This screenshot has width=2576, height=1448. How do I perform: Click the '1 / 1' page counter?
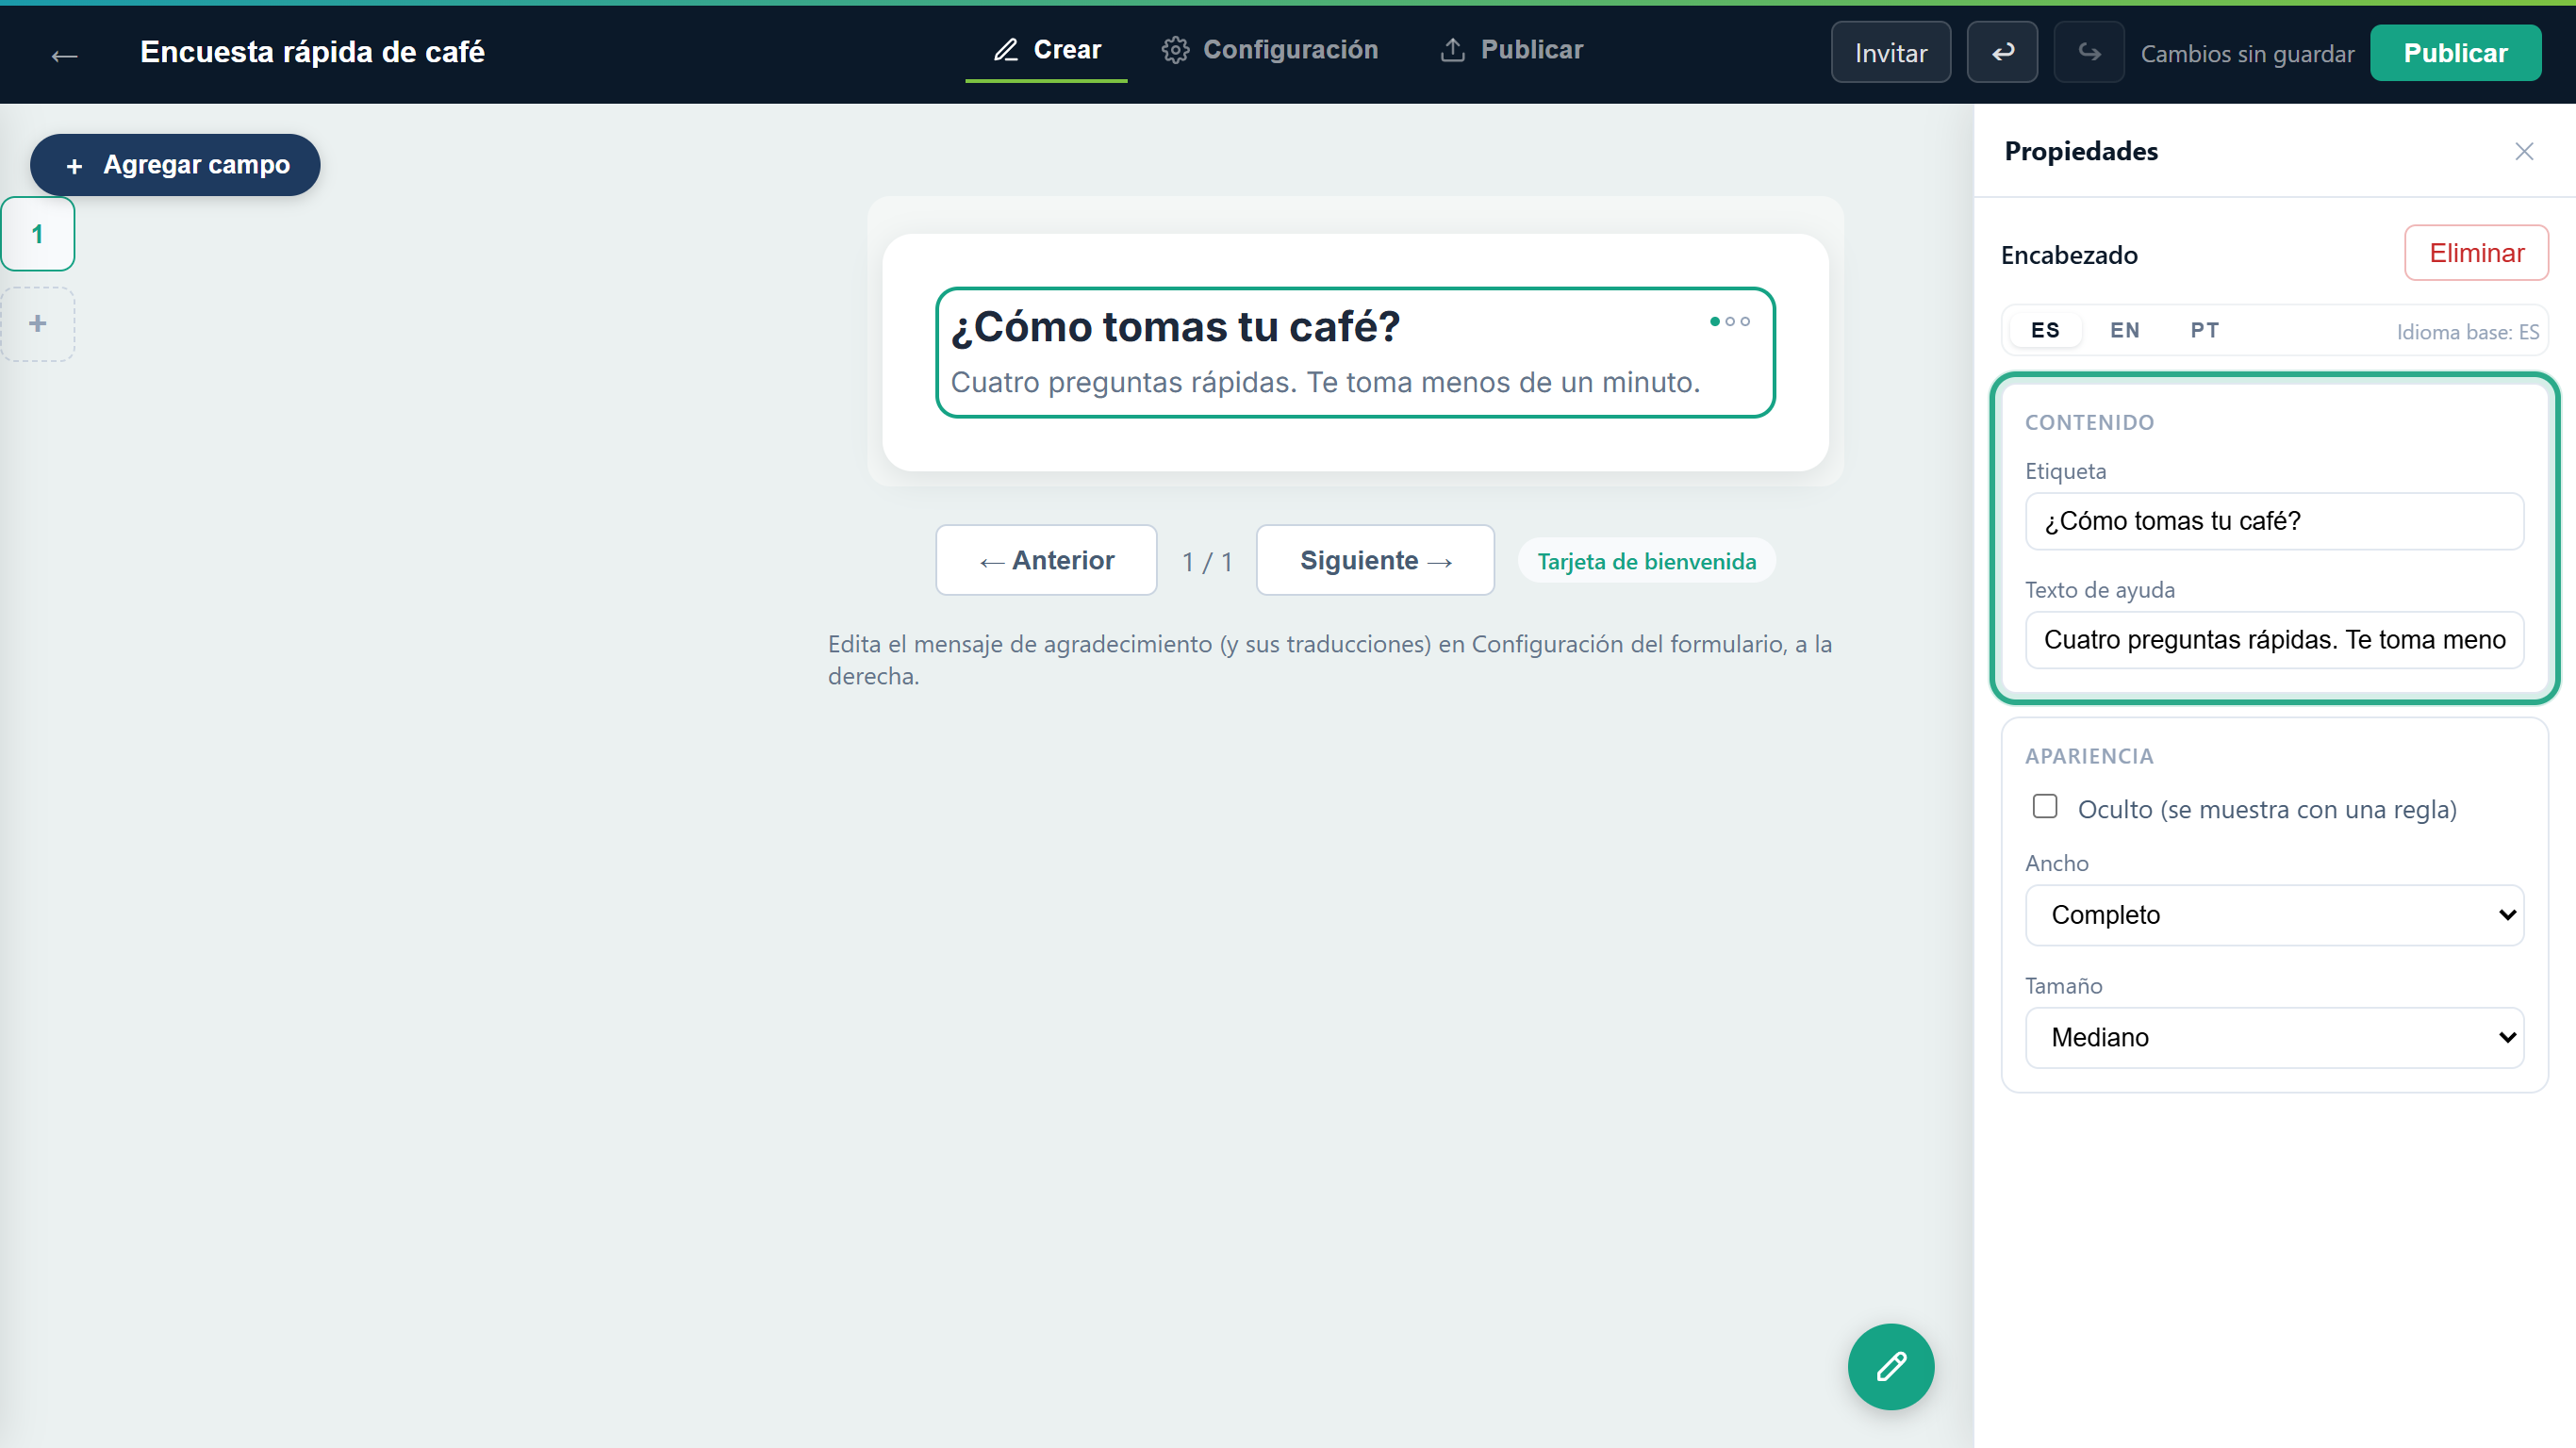coord(1206,562)
